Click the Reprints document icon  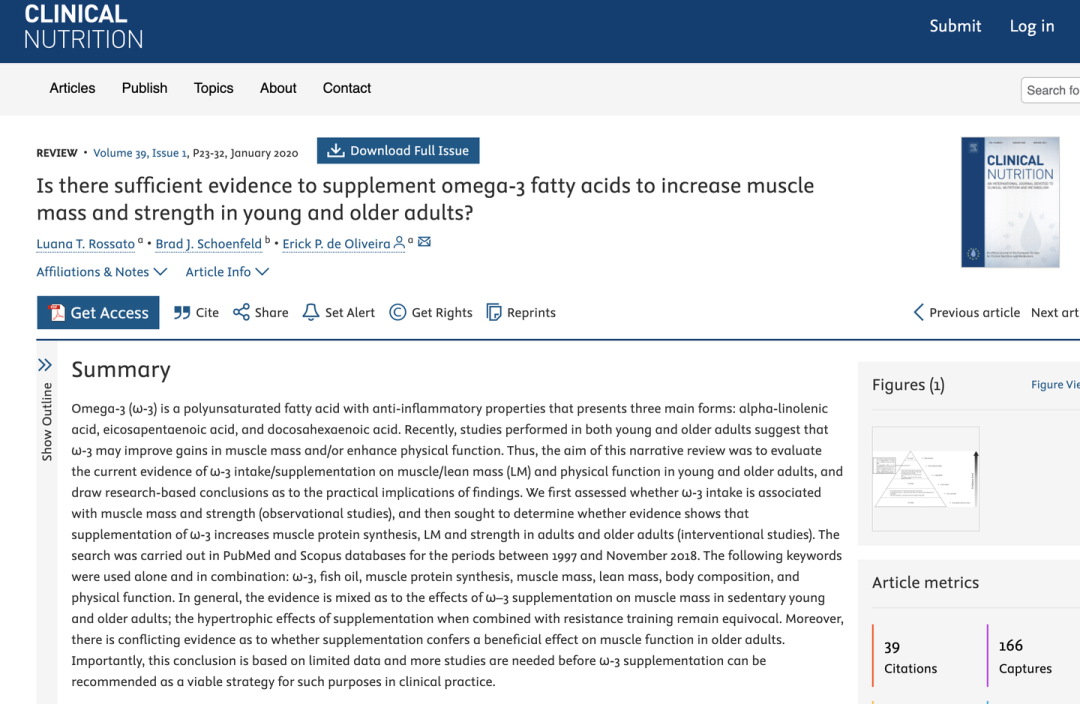[x=494, y=312]
